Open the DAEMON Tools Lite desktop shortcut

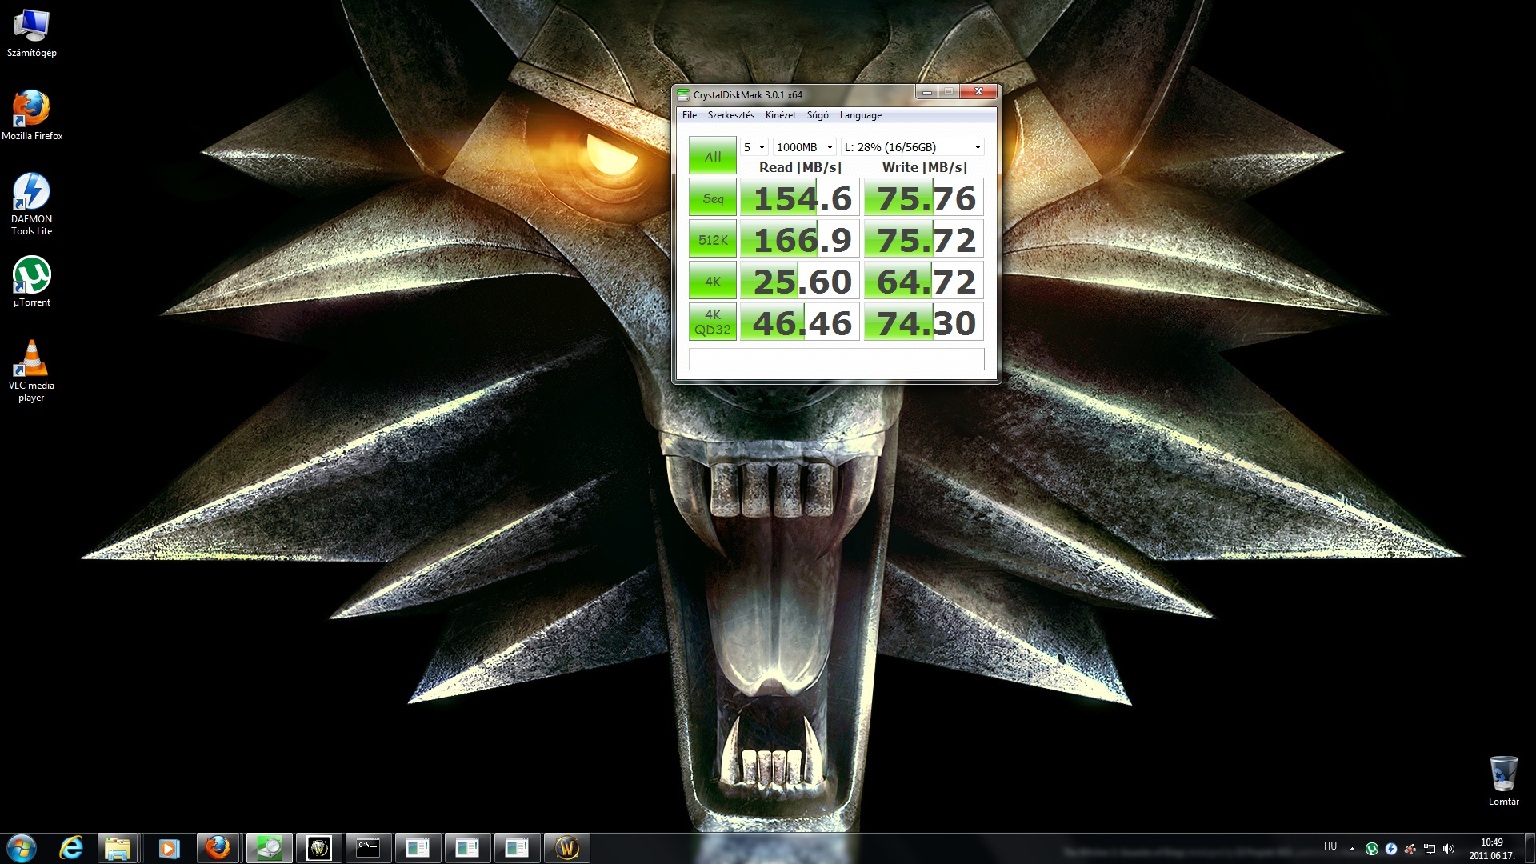point(31,204)
